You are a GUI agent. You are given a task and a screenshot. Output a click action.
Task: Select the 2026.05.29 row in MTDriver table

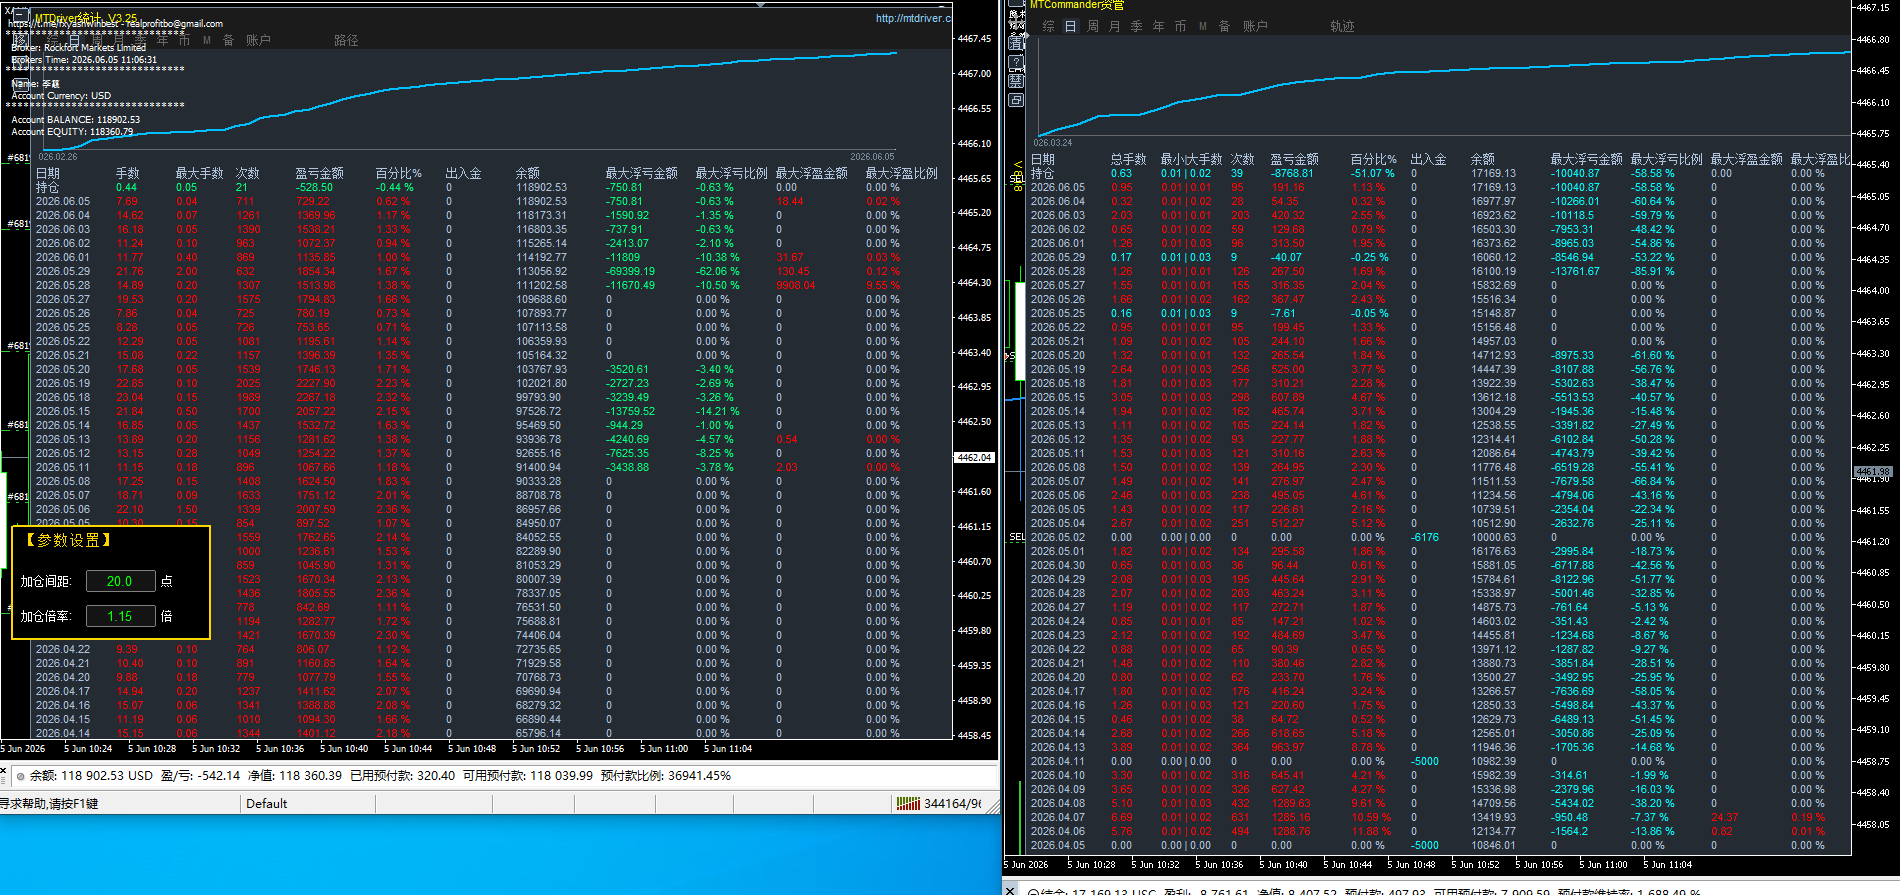pyautogui.click(x=487, y=271)
